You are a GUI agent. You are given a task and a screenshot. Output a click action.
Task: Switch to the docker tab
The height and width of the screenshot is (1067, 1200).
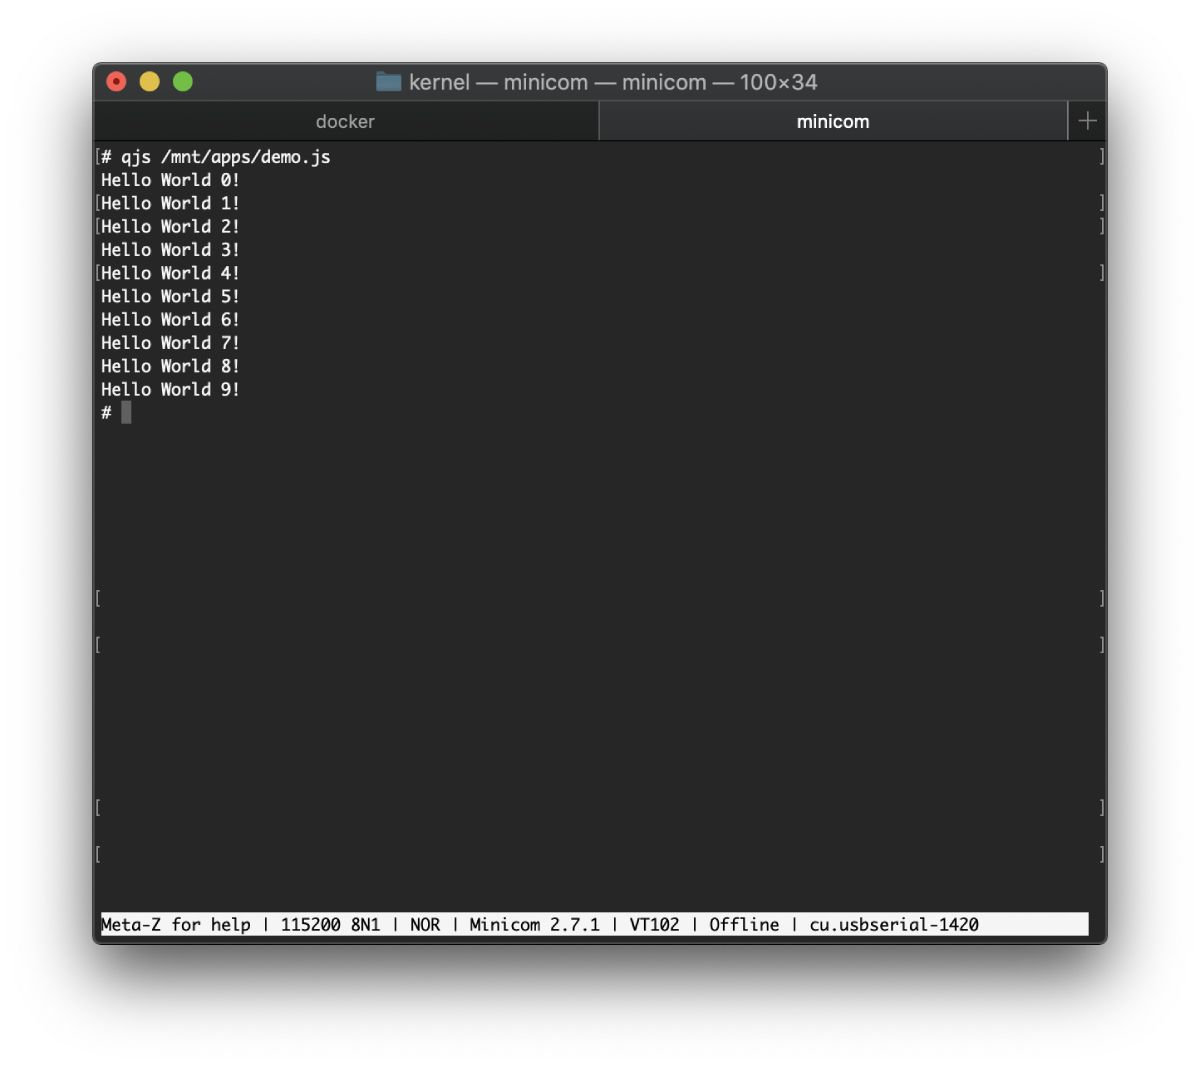[x=345, y=121]
